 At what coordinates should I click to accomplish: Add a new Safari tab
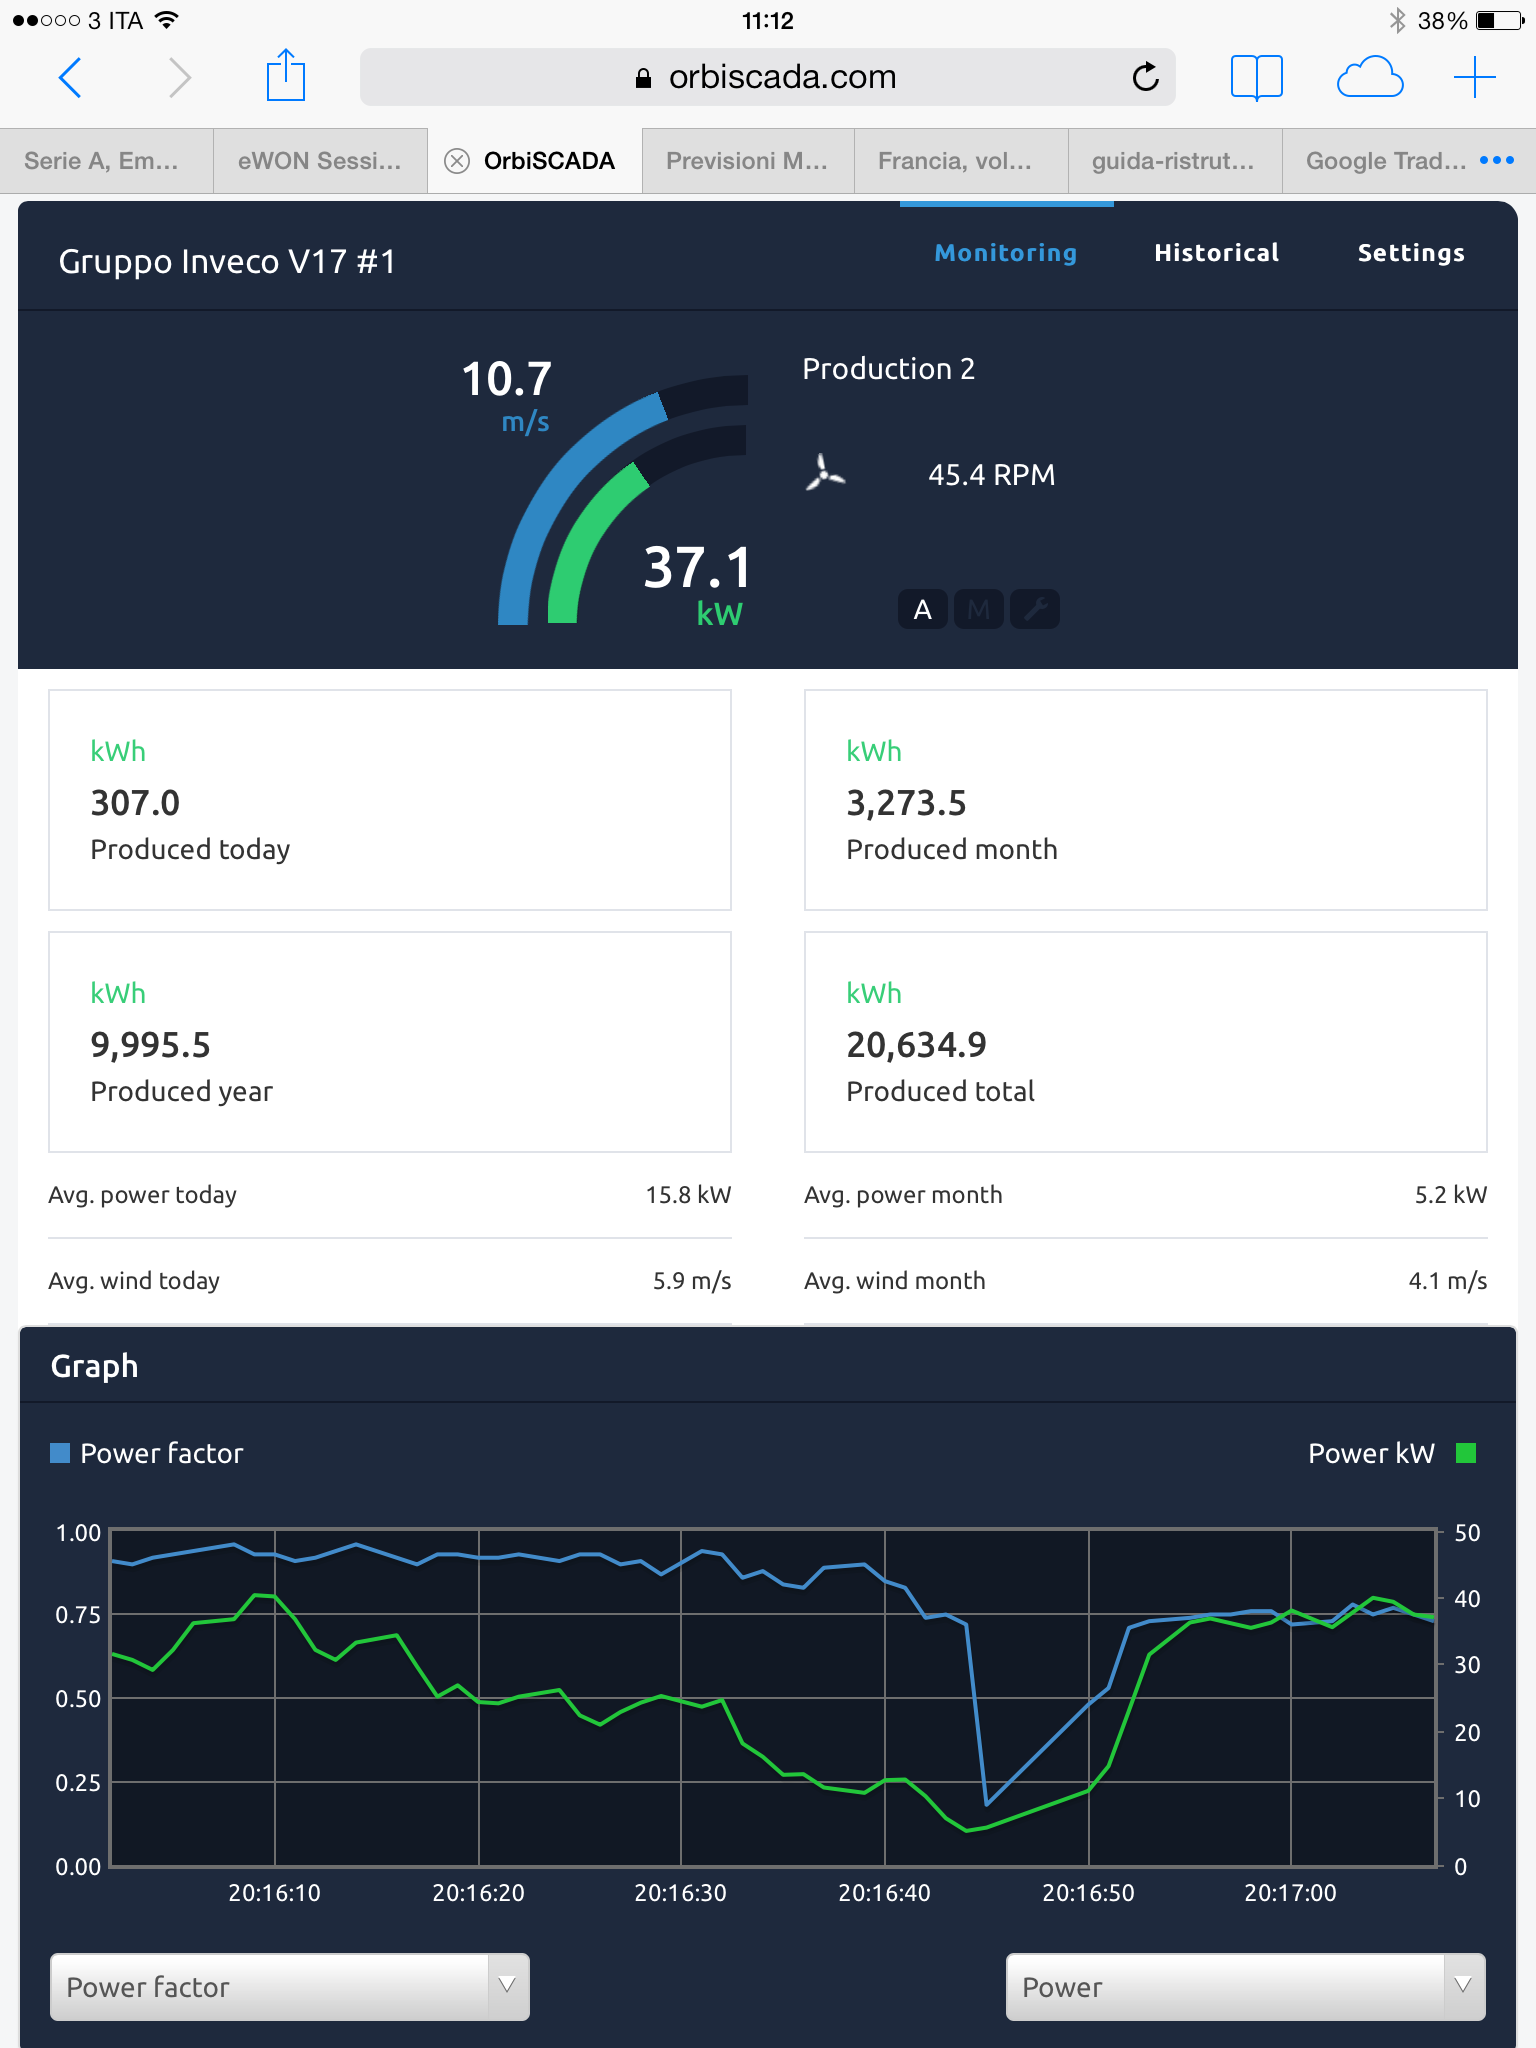1474,77
